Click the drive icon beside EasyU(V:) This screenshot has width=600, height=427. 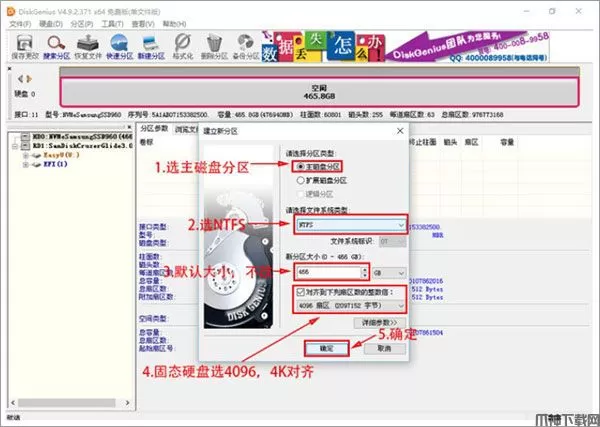point(36,155)
